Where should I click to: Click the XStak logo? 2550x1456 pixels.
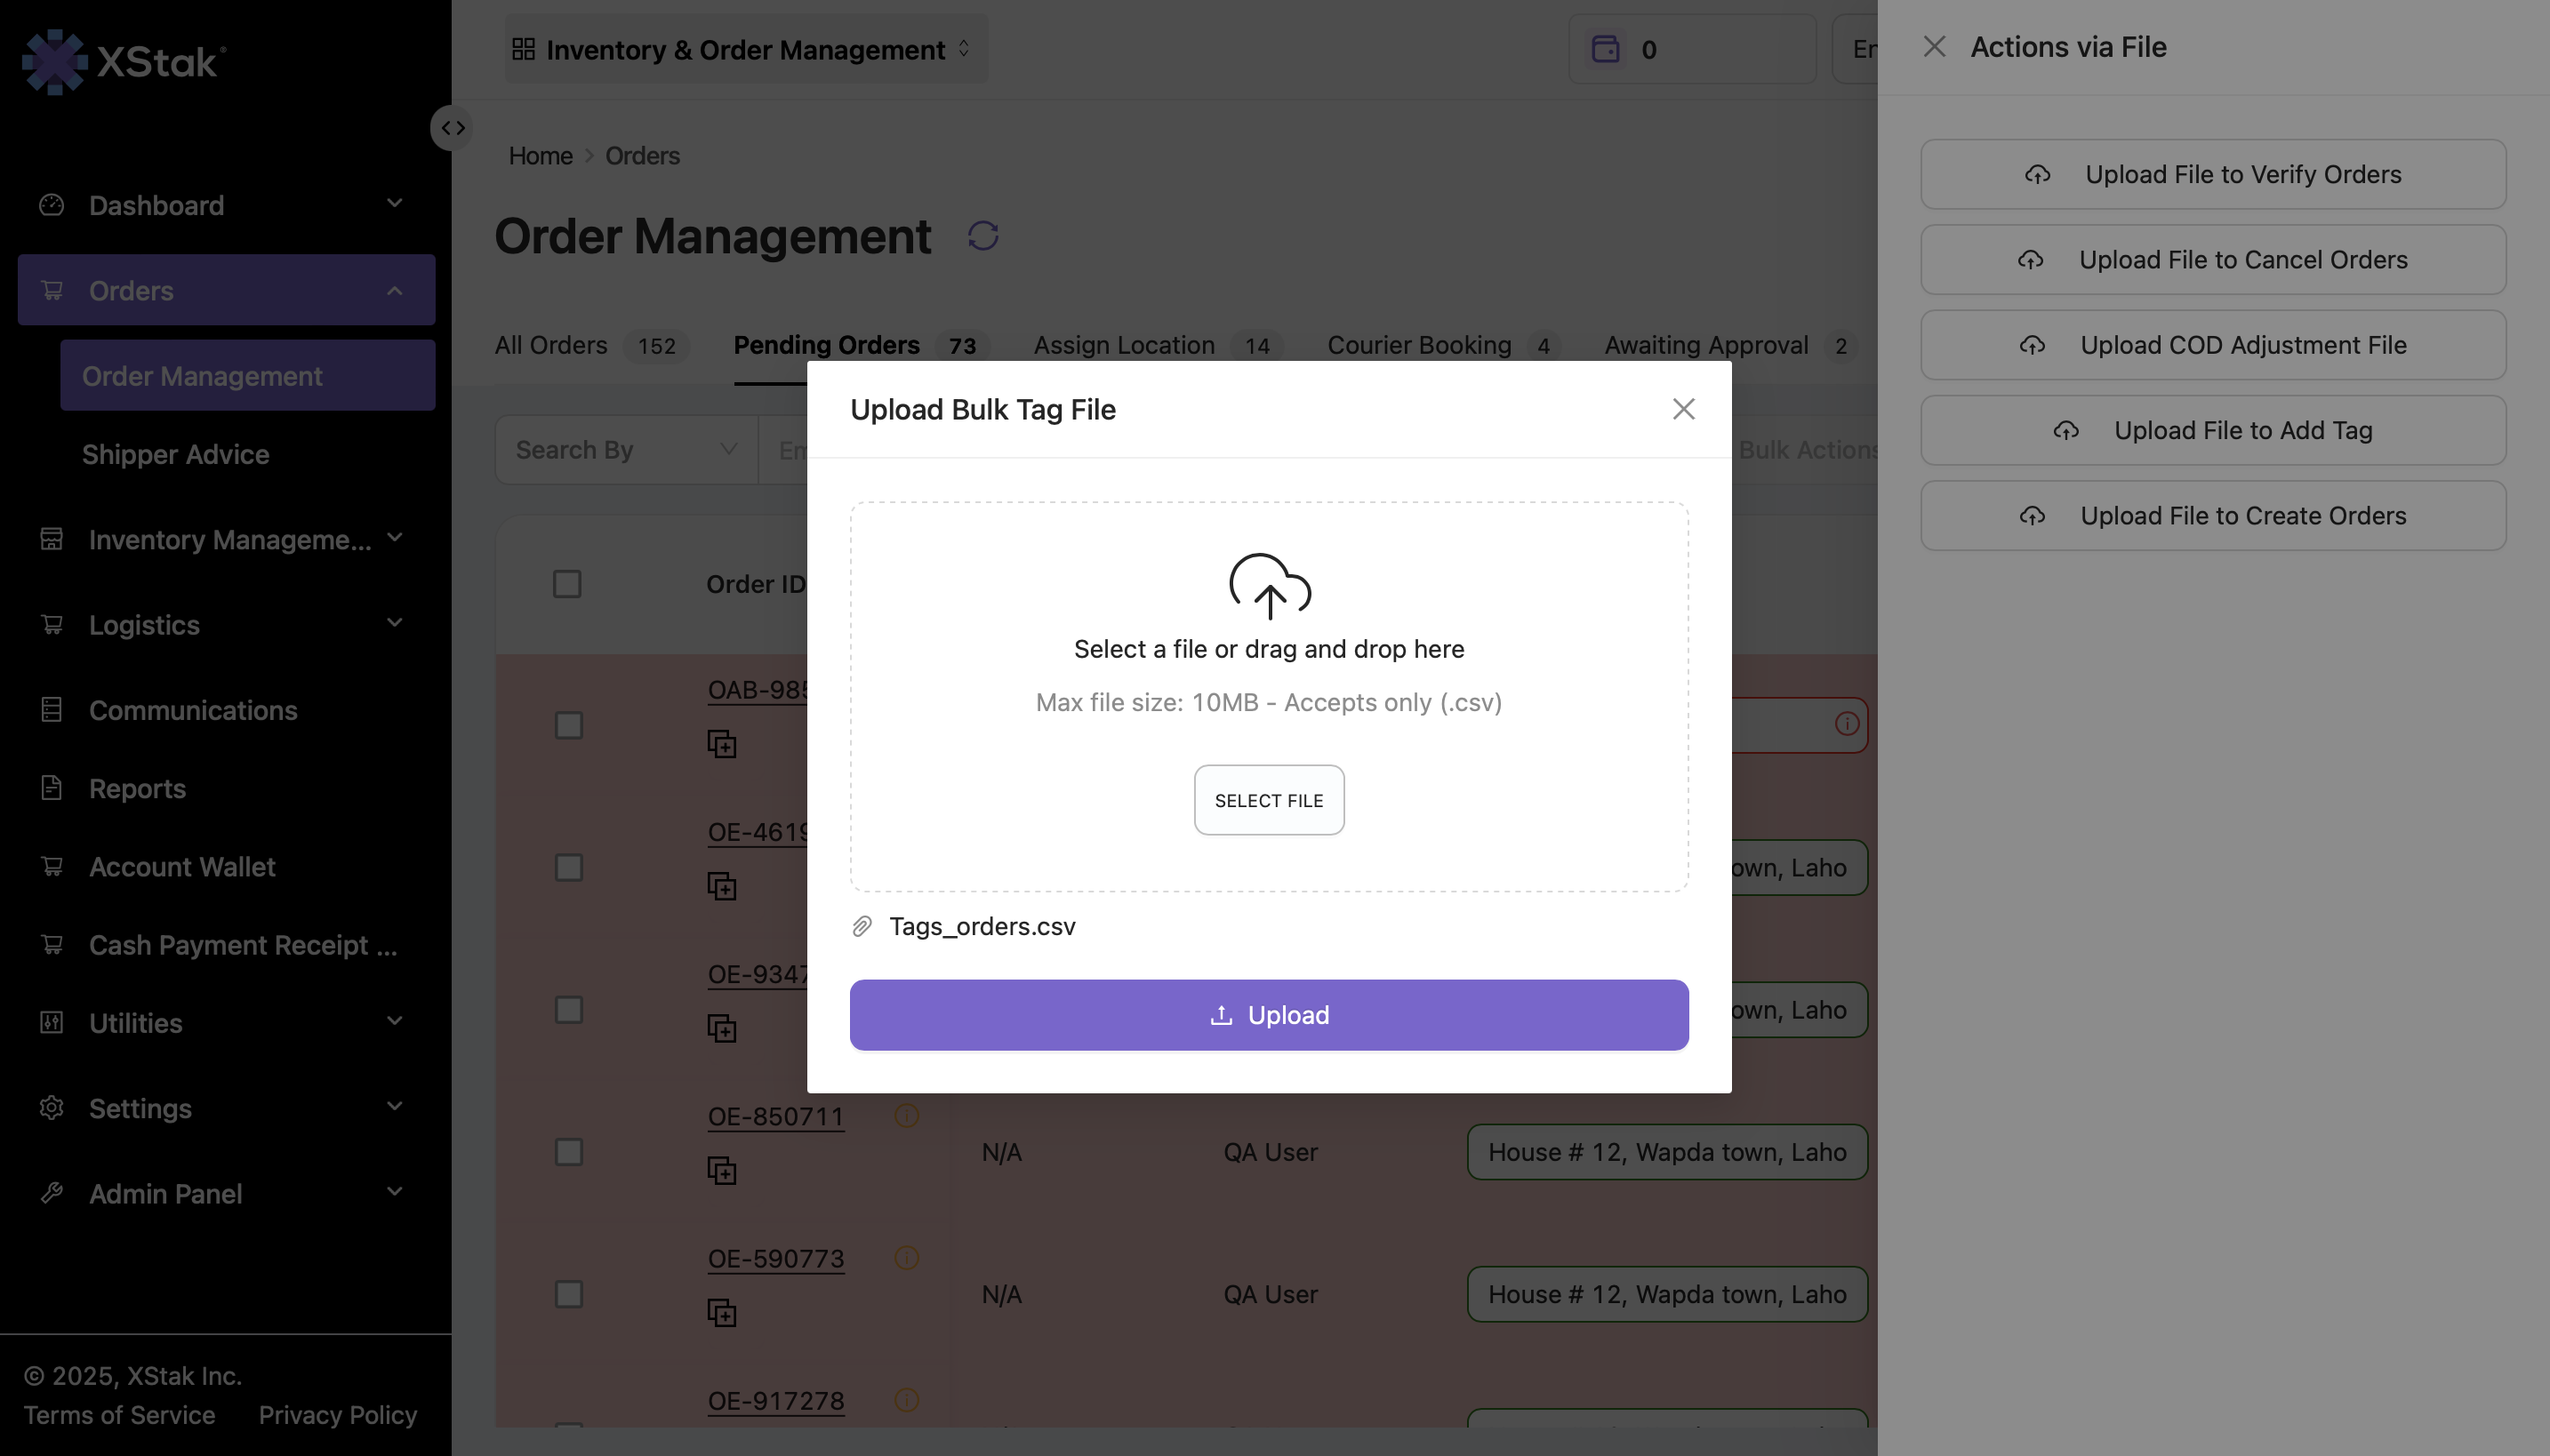[124, 62]
